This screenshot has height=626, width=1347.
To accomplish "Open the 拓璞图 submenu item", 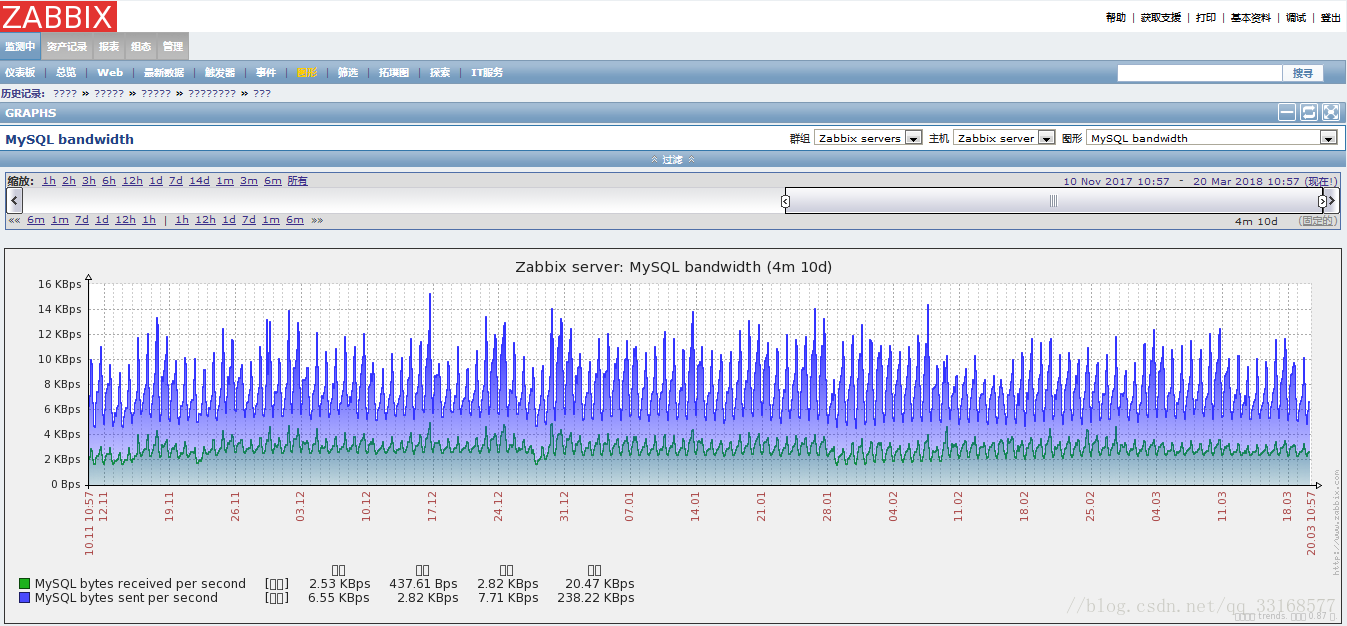I will [x=394, y=73].
